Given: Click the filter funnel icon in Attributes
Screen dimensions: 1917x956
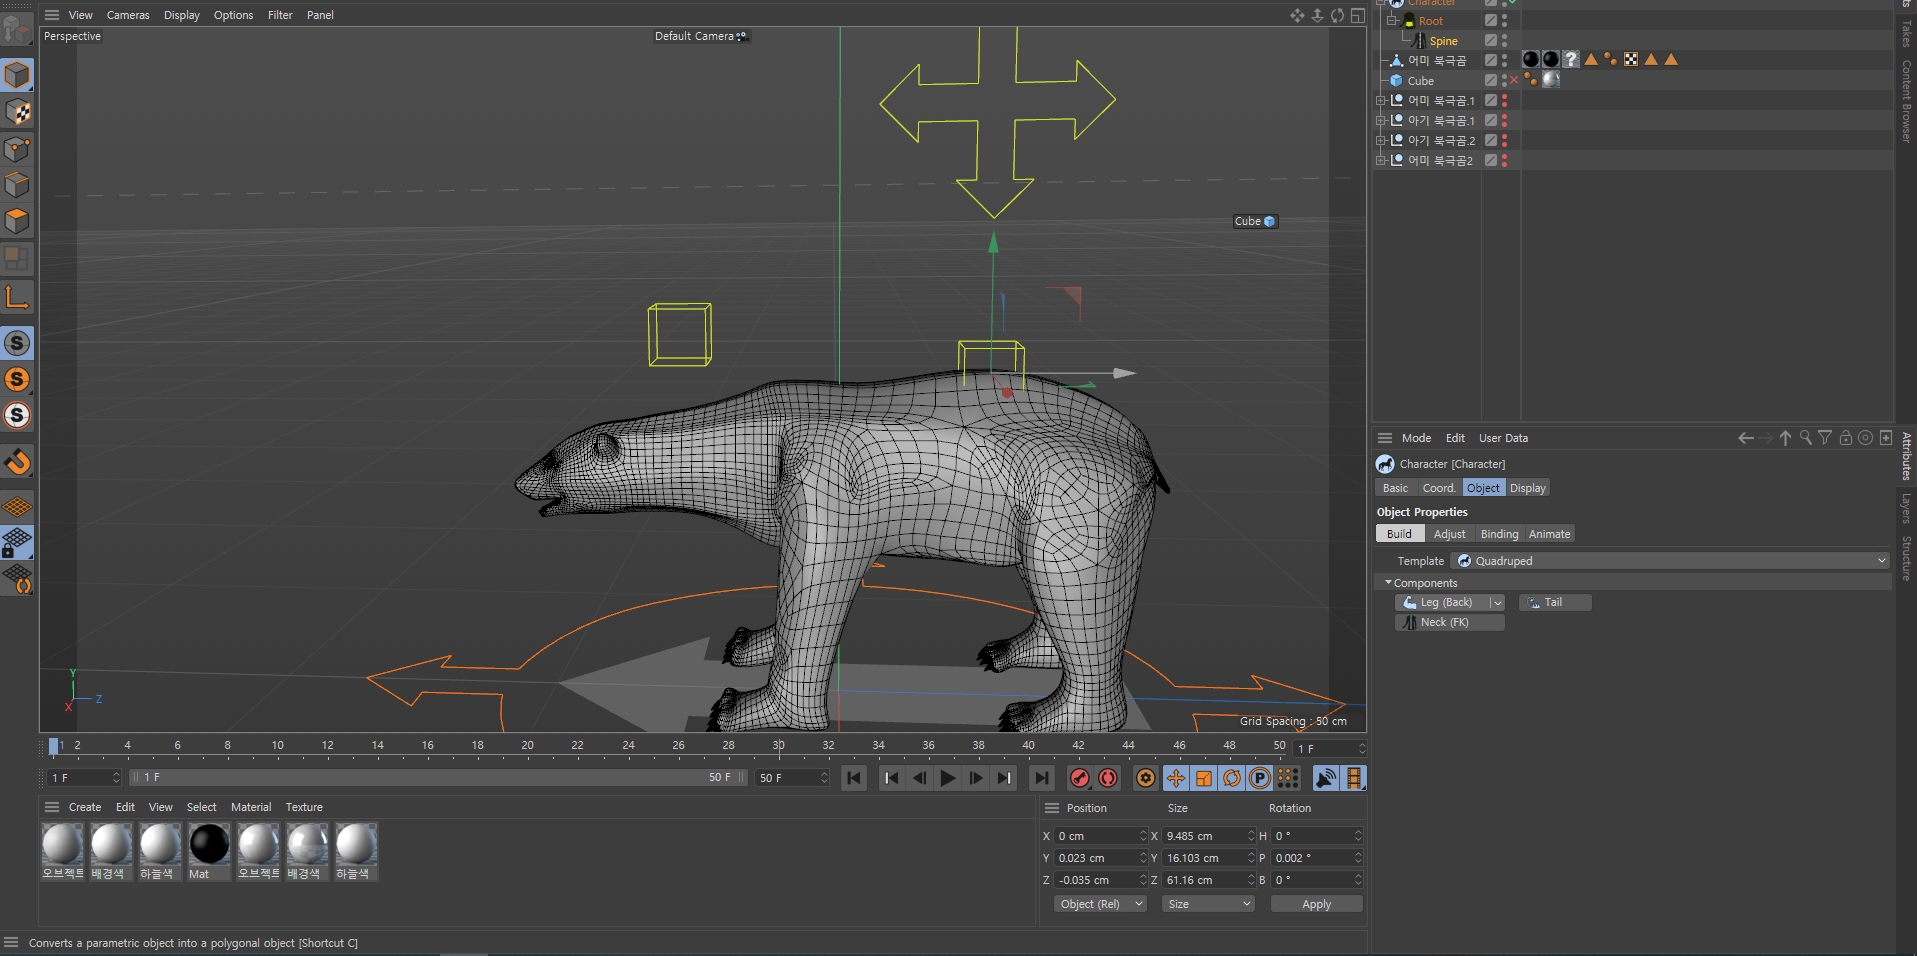Looking at the screenshot, I should 1825,438.
